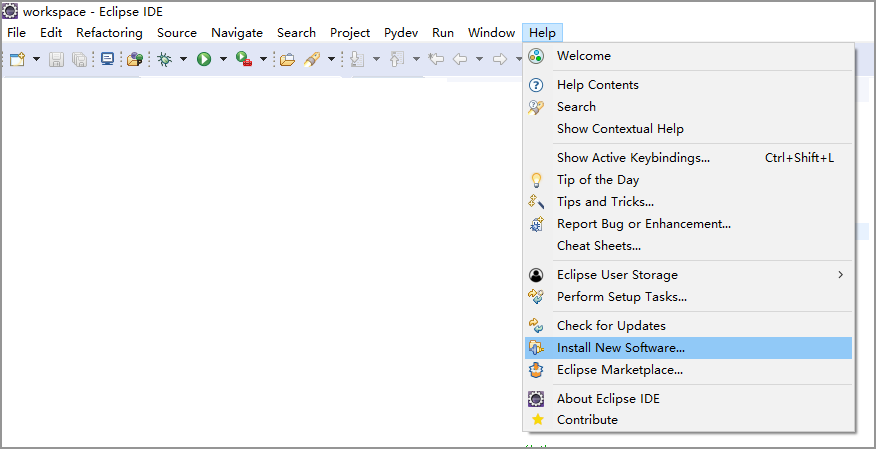The image size is (876, 449).
Task: Open the Pydev menu
Action: [x=401, y=33]
